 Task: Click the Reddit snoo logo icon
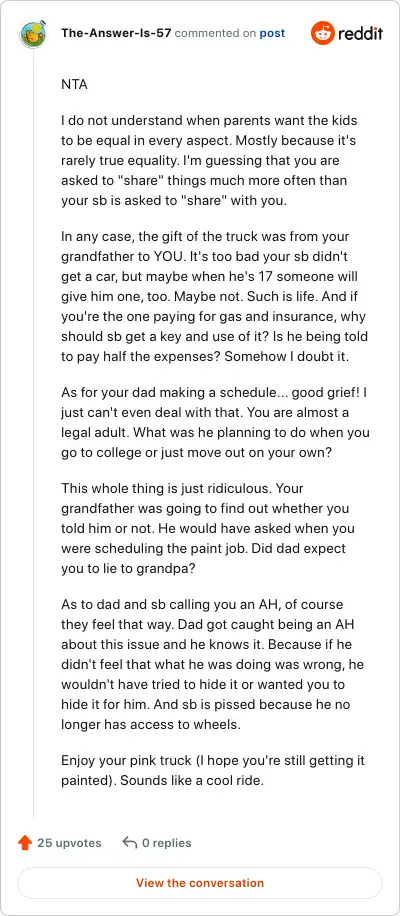tap(321, 33)
